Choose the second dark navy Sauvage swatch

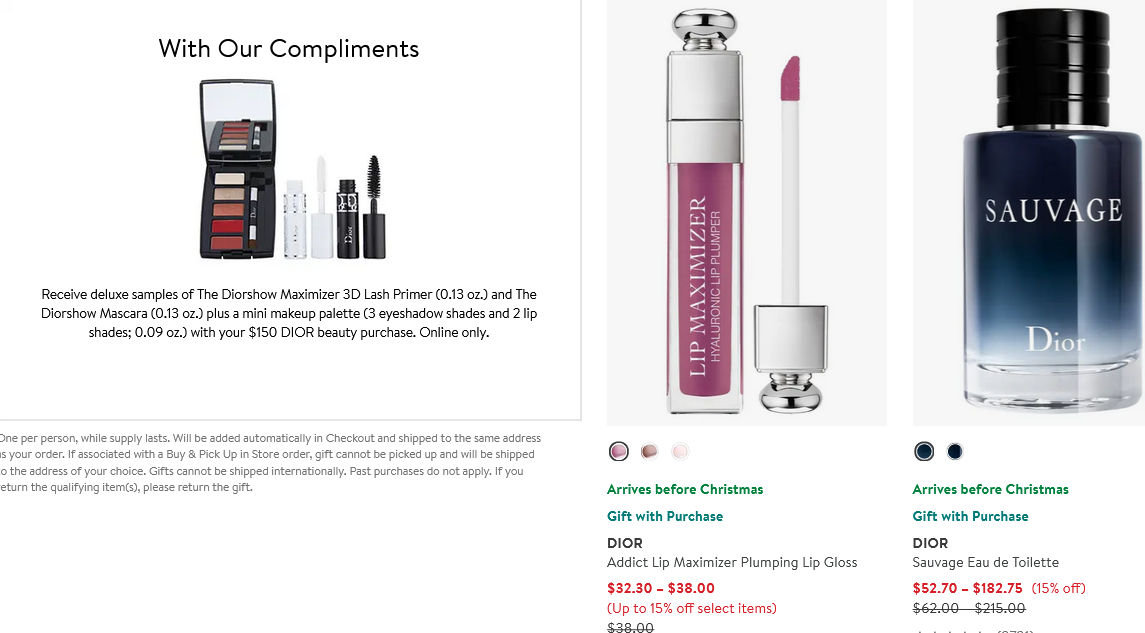click(954, 451)
